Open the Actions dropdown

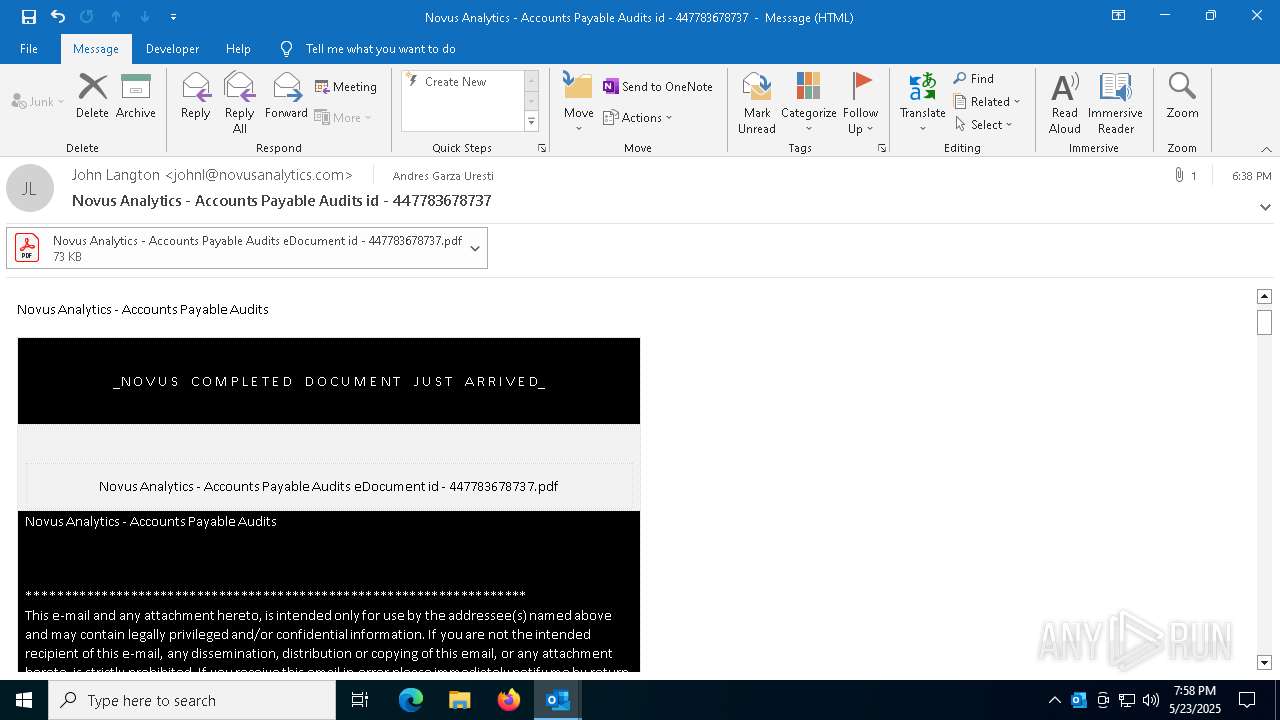(638, 117)
